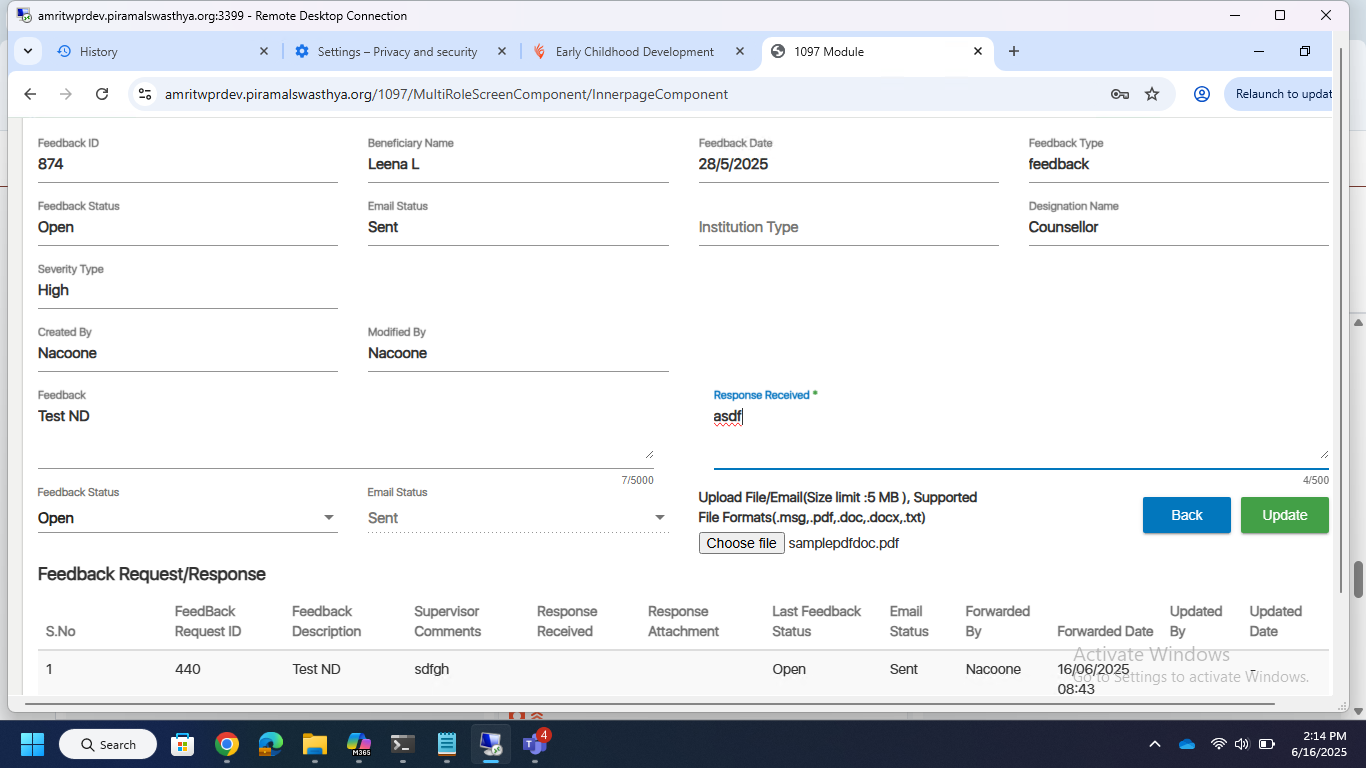Click the Choose file button
Viewport: 1366px width, 768px height.
click(x=741, y=543)
